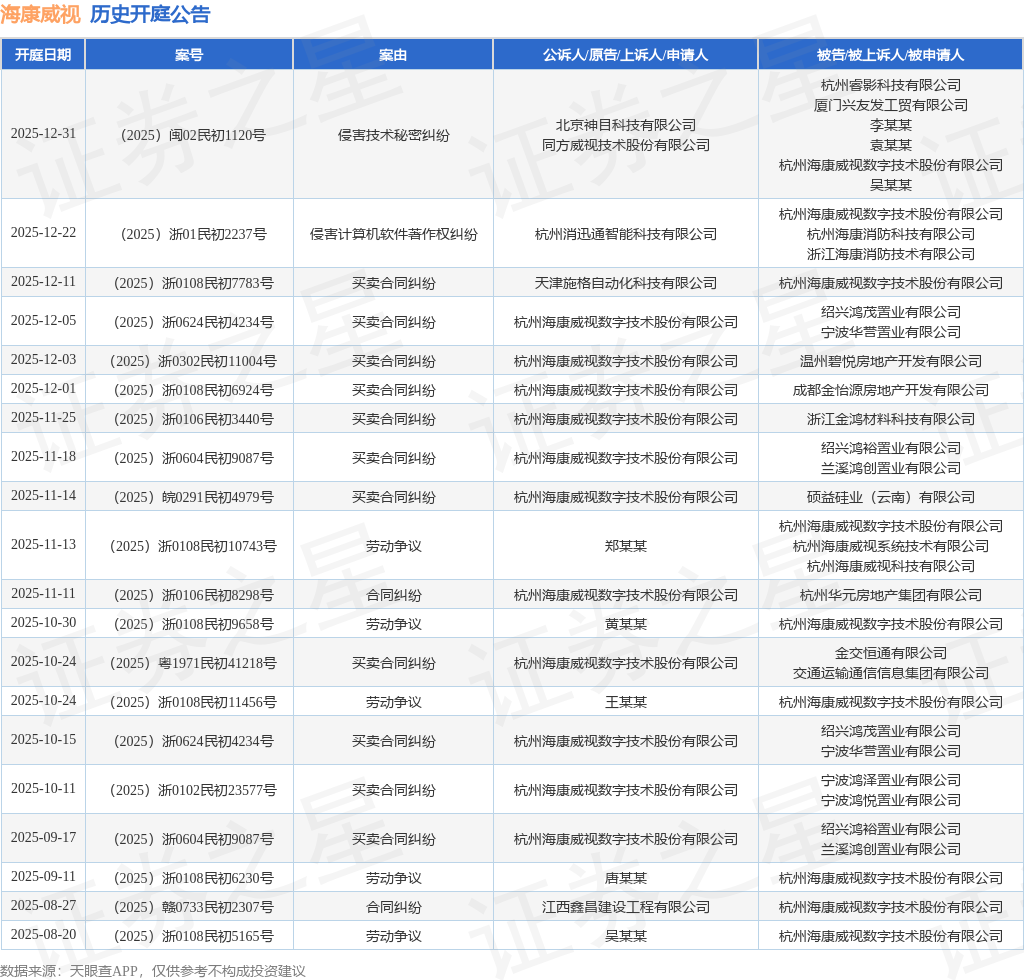Screen dimensions: 1024x980
Task: Click plaintiff 同方威视技术股份有限公司
Action: click(x=626, y=145)
